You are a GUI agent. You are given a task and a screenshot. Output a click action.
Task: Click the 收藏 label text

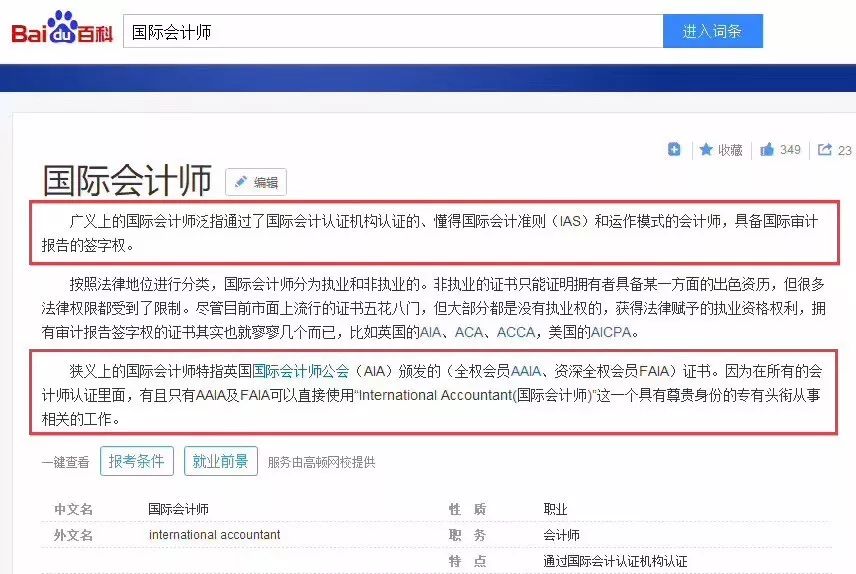[730, 150]
